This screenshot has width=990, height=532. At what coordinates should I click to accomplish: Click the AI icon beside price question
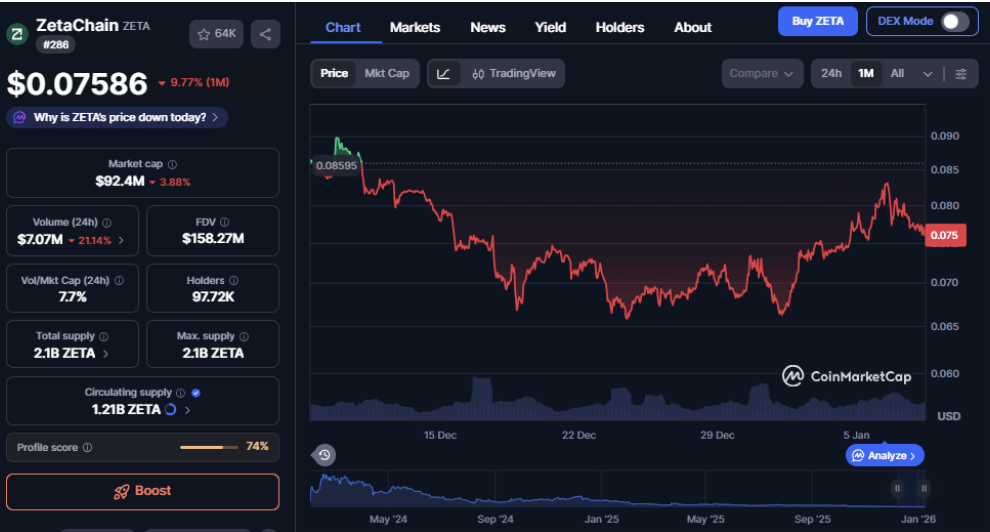point(20,117)
